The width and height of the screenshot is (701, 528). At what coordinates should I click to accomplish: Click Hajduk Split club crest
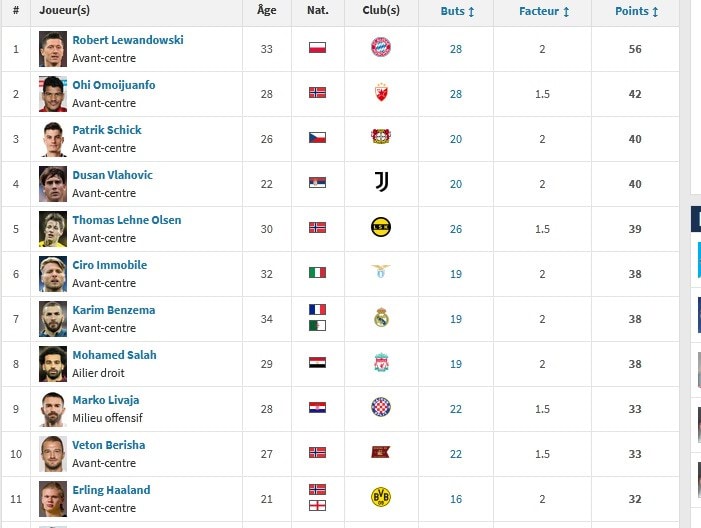(381, 407)
